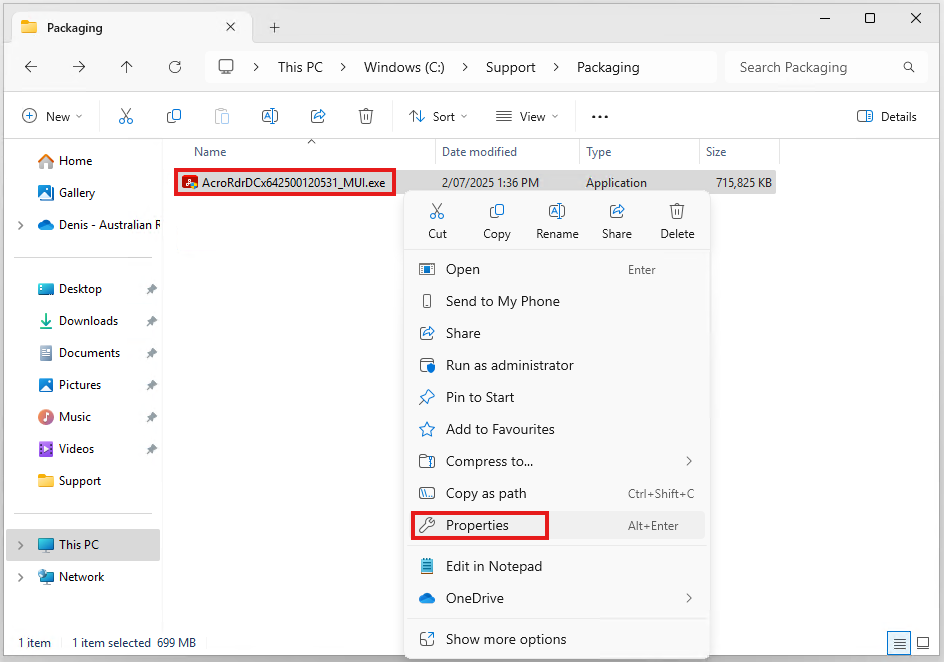Open the See more ellipsis menu
944x662 pixels.
click(x=600, y=117)
